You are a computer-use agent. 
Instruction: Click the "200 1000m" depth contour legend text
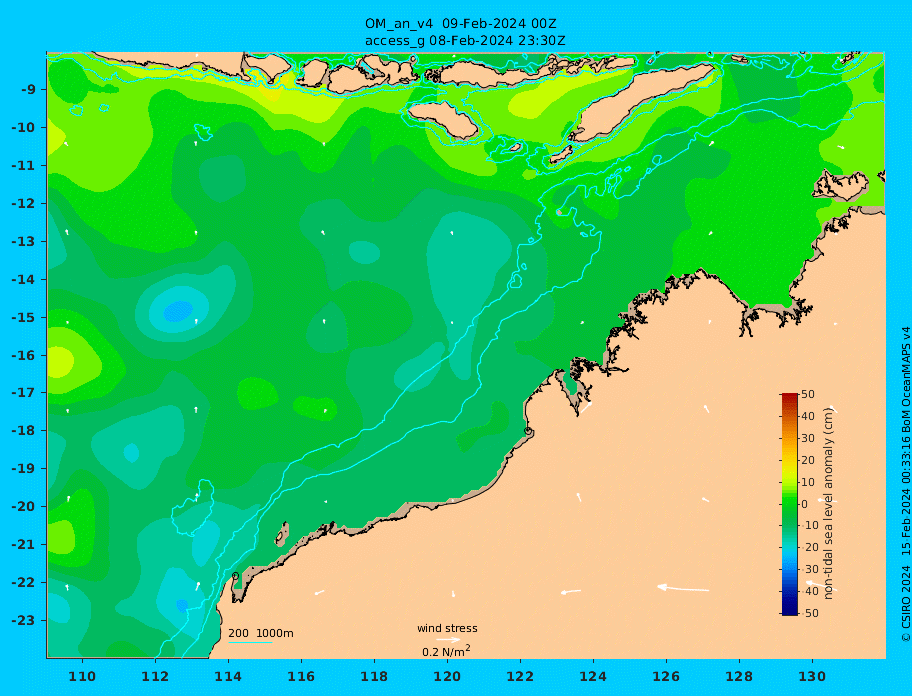click(x=261, y=633)
